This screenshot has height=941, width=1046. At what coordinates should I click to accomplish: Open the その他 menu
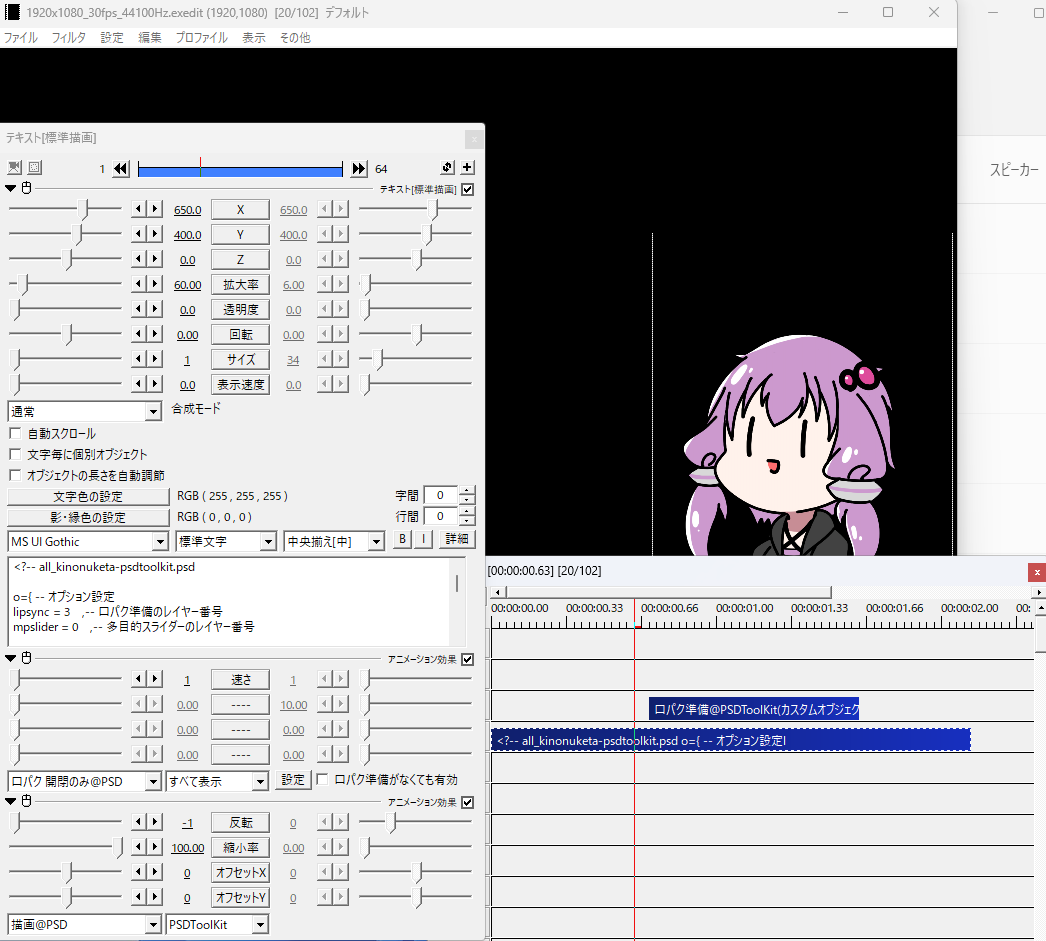point(295,37)
